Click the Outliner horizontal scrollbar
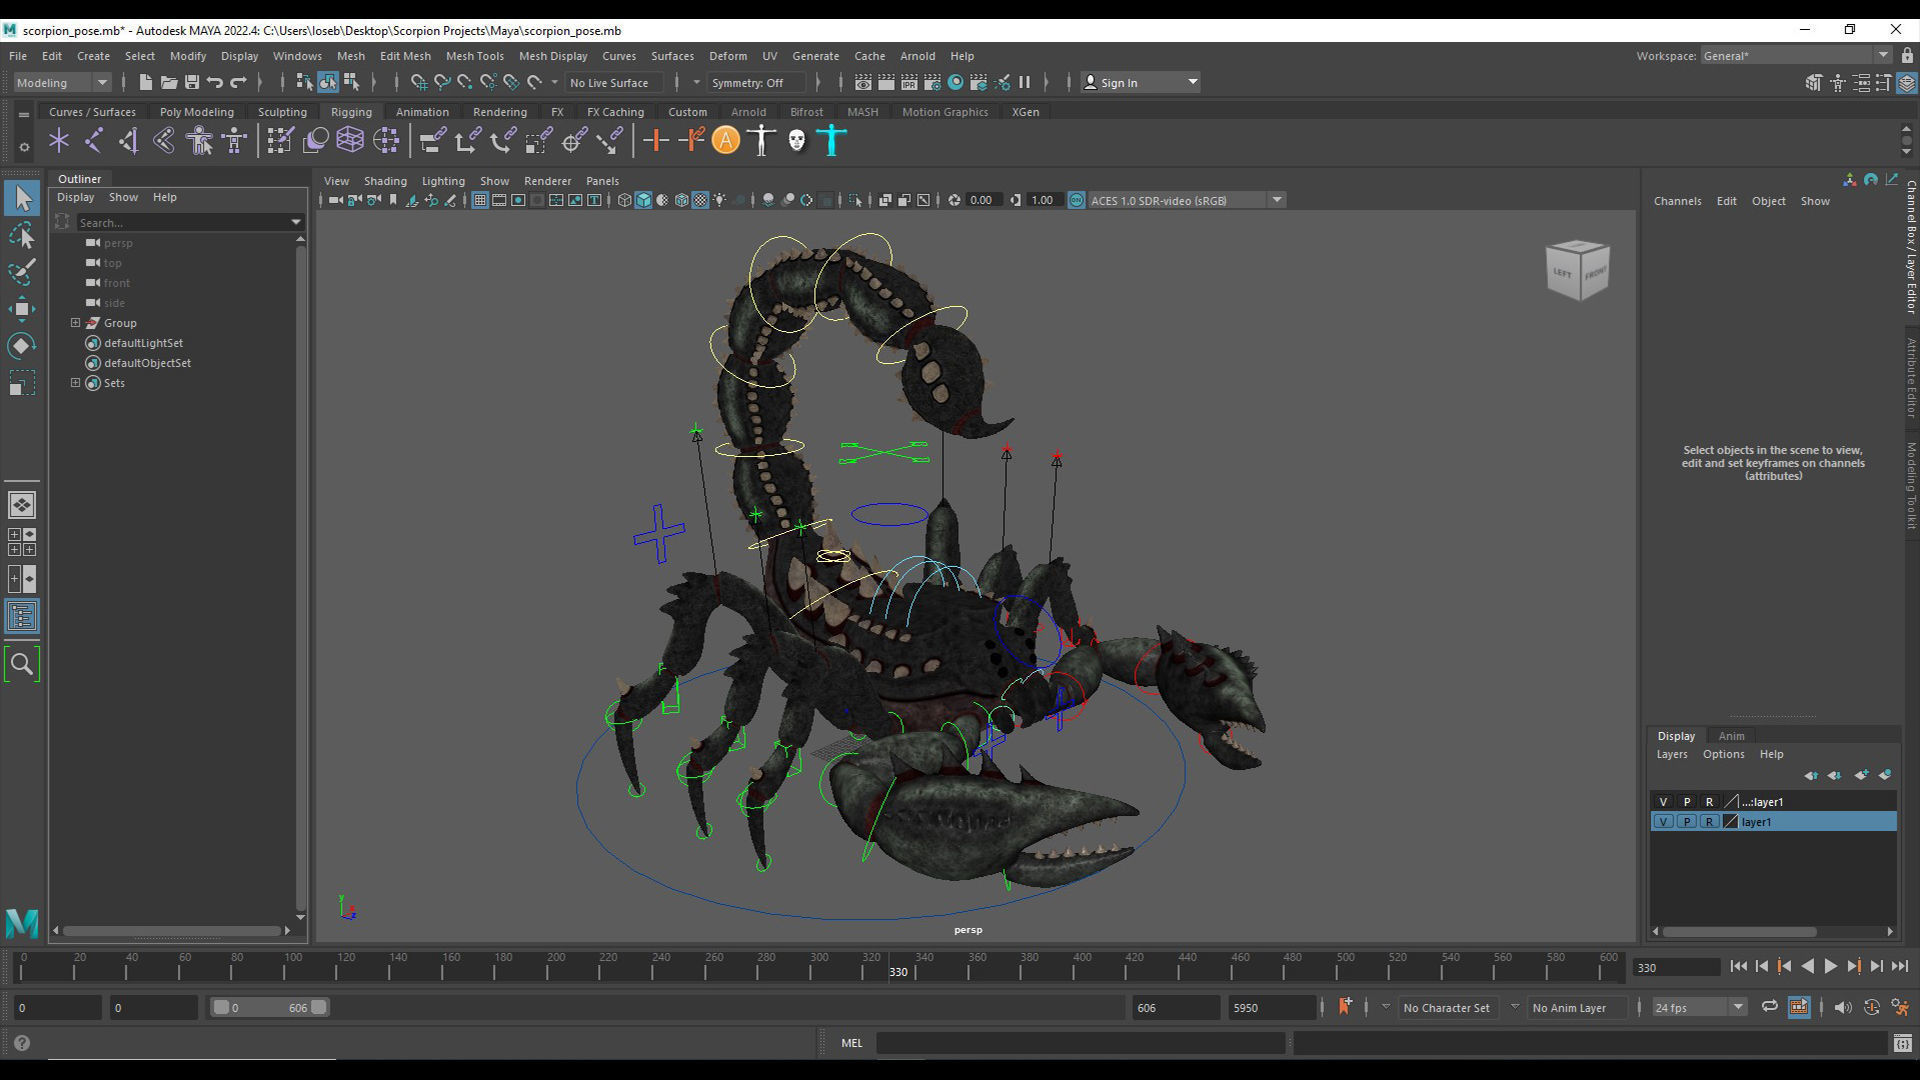This screenshot has height=1080, width=1920. [x=170, y=931]
